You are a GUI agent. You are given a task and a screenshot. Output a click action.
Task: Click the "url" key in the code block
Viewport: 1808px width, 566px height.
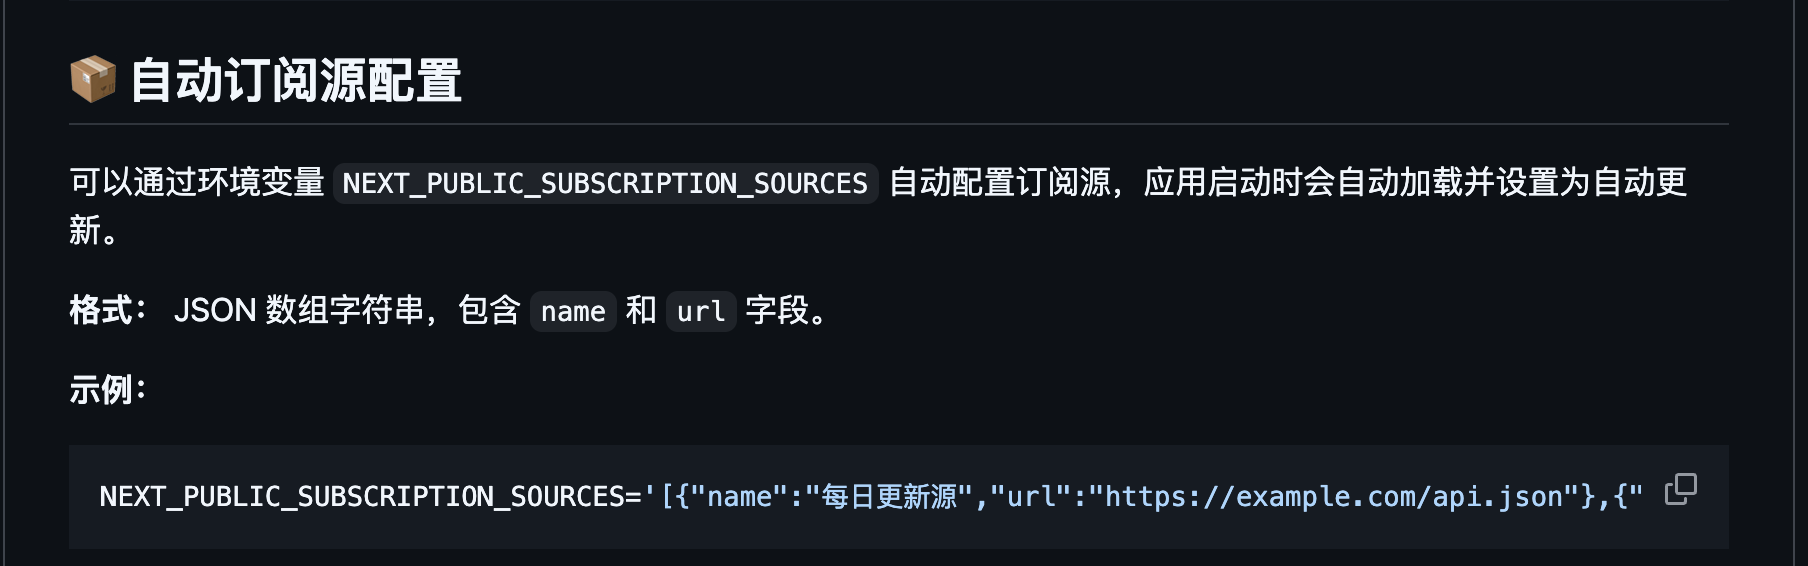pos(1031,497)
